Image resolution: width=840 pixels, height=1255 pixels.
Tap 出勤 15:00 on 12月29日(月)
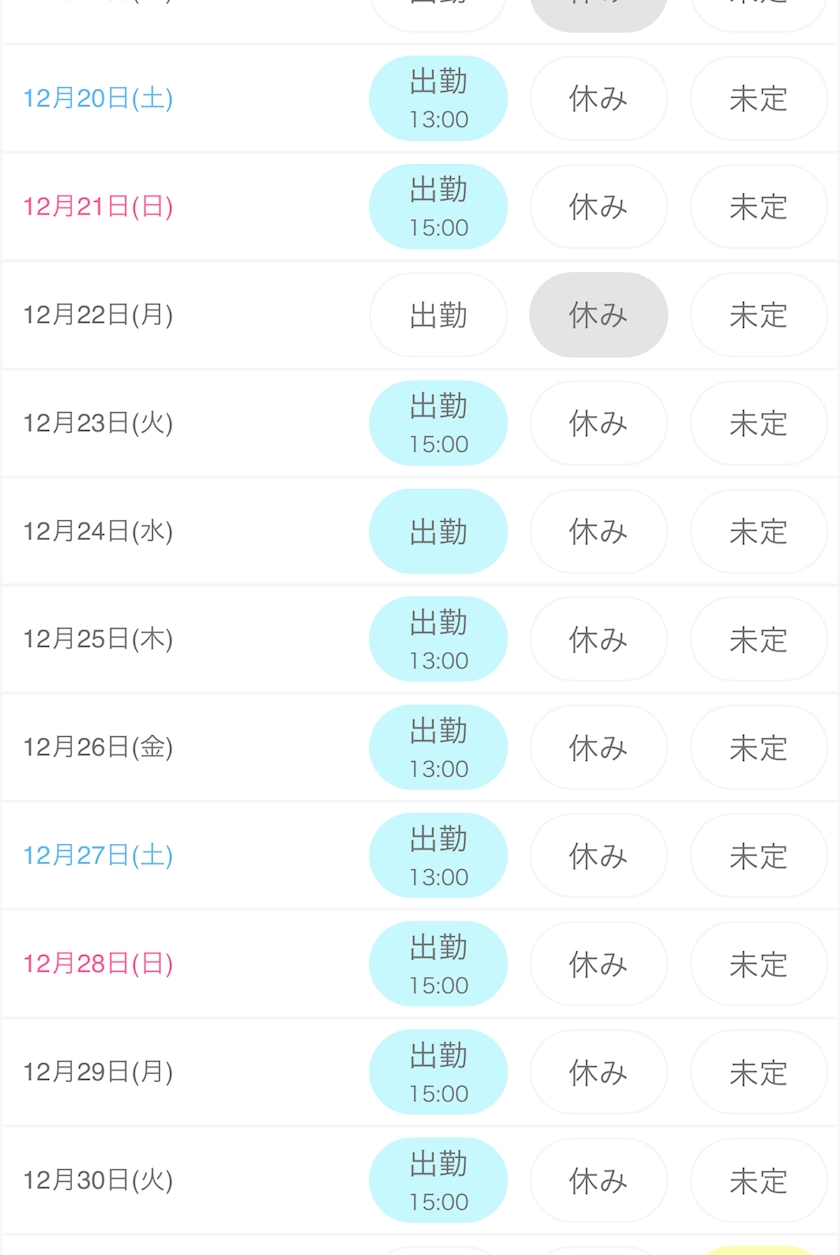coord(438,1072)
